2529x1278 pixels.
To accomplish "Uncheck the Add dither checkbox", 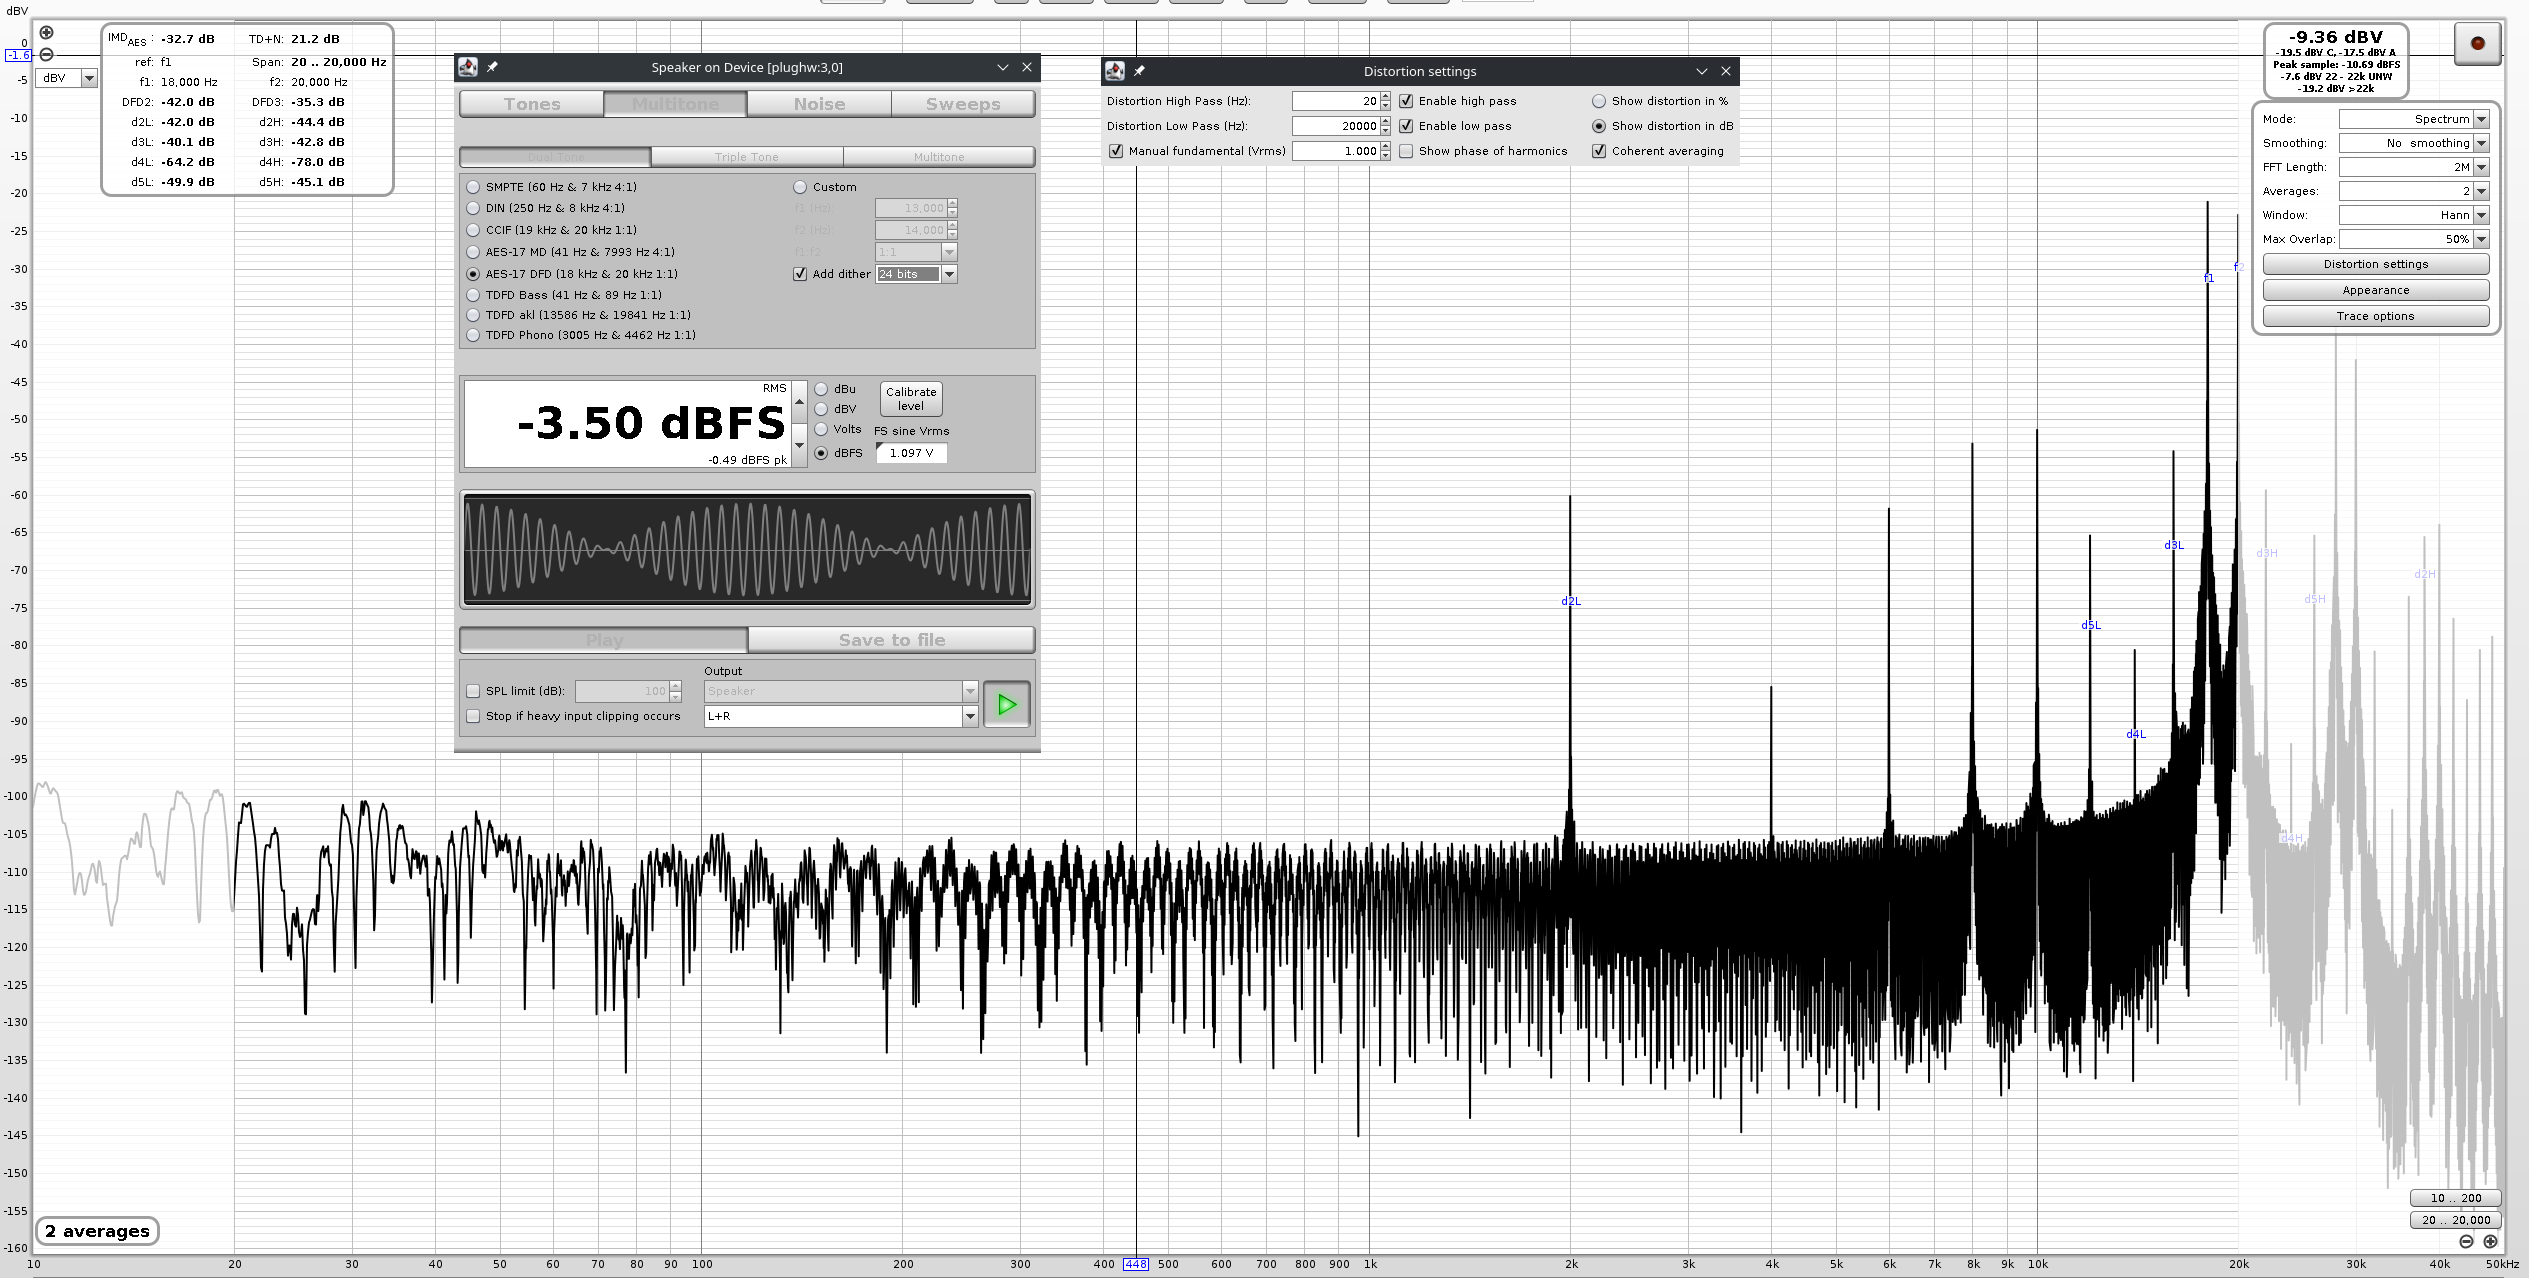I will tap(800, 274).
